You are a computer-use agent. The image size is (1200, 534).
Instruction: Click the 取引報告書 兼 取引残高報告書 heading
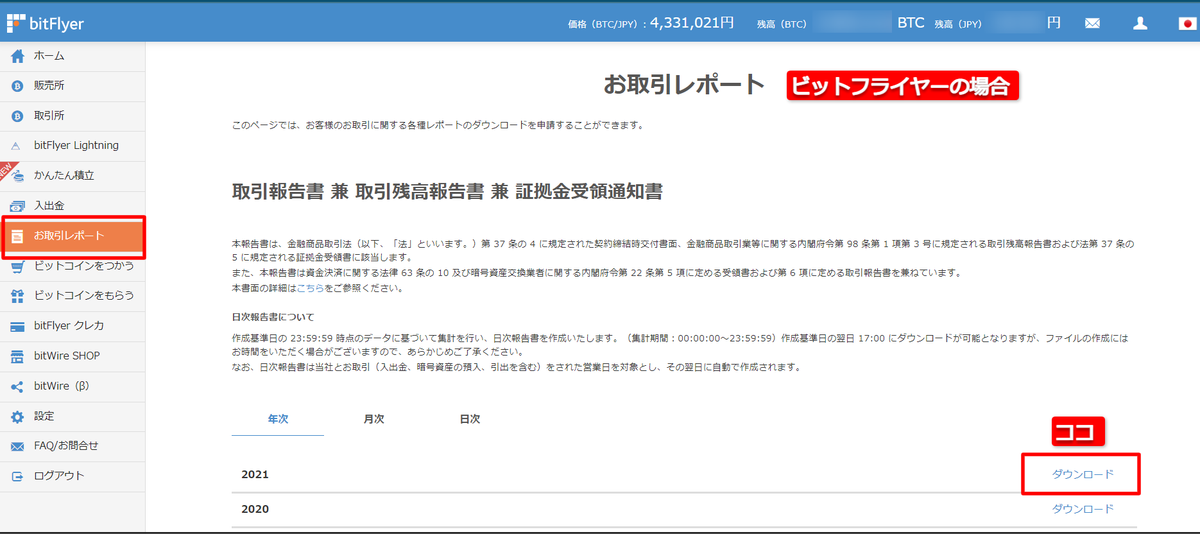(447, 191)
